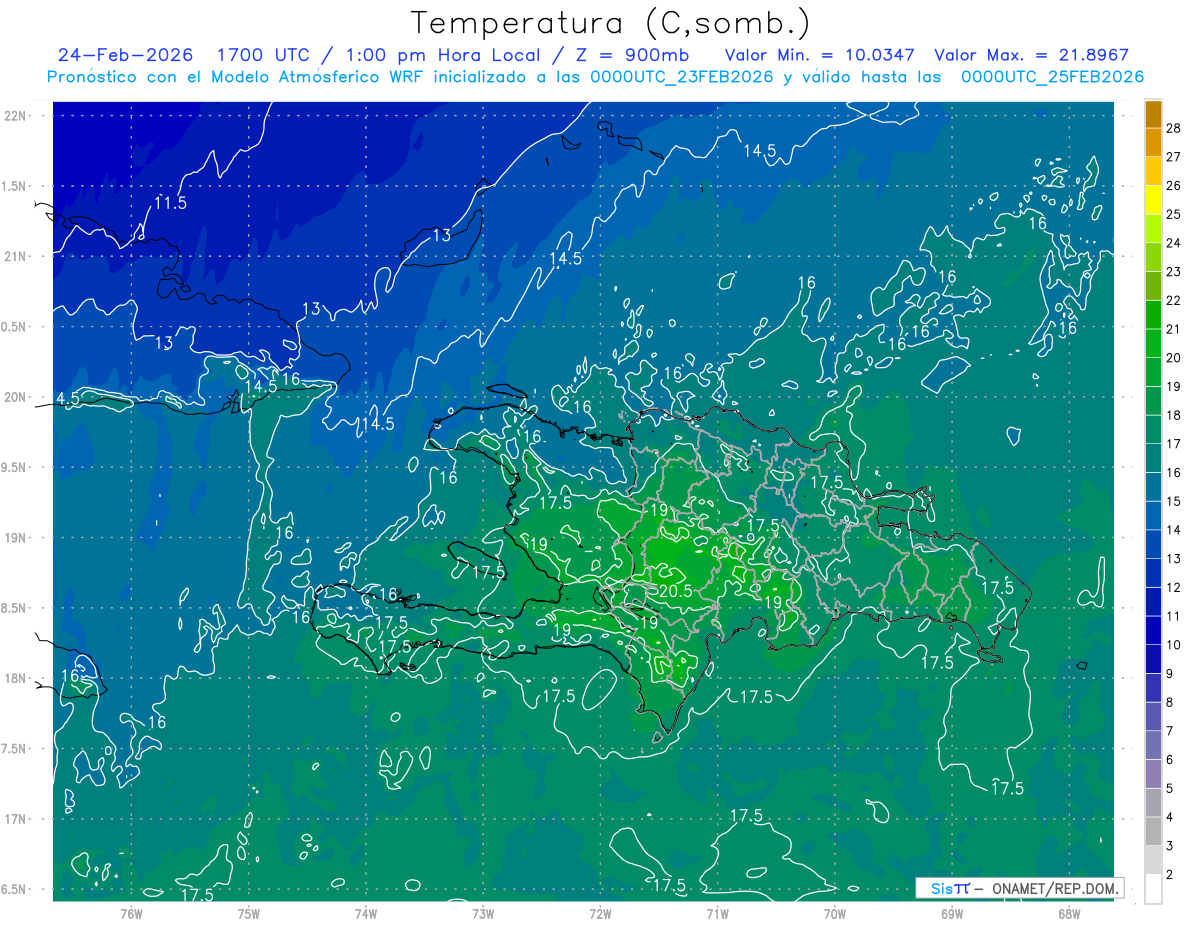
Task: Click the title 'Temperatura (C,somb.)'
Action: [x=611, y=23]
